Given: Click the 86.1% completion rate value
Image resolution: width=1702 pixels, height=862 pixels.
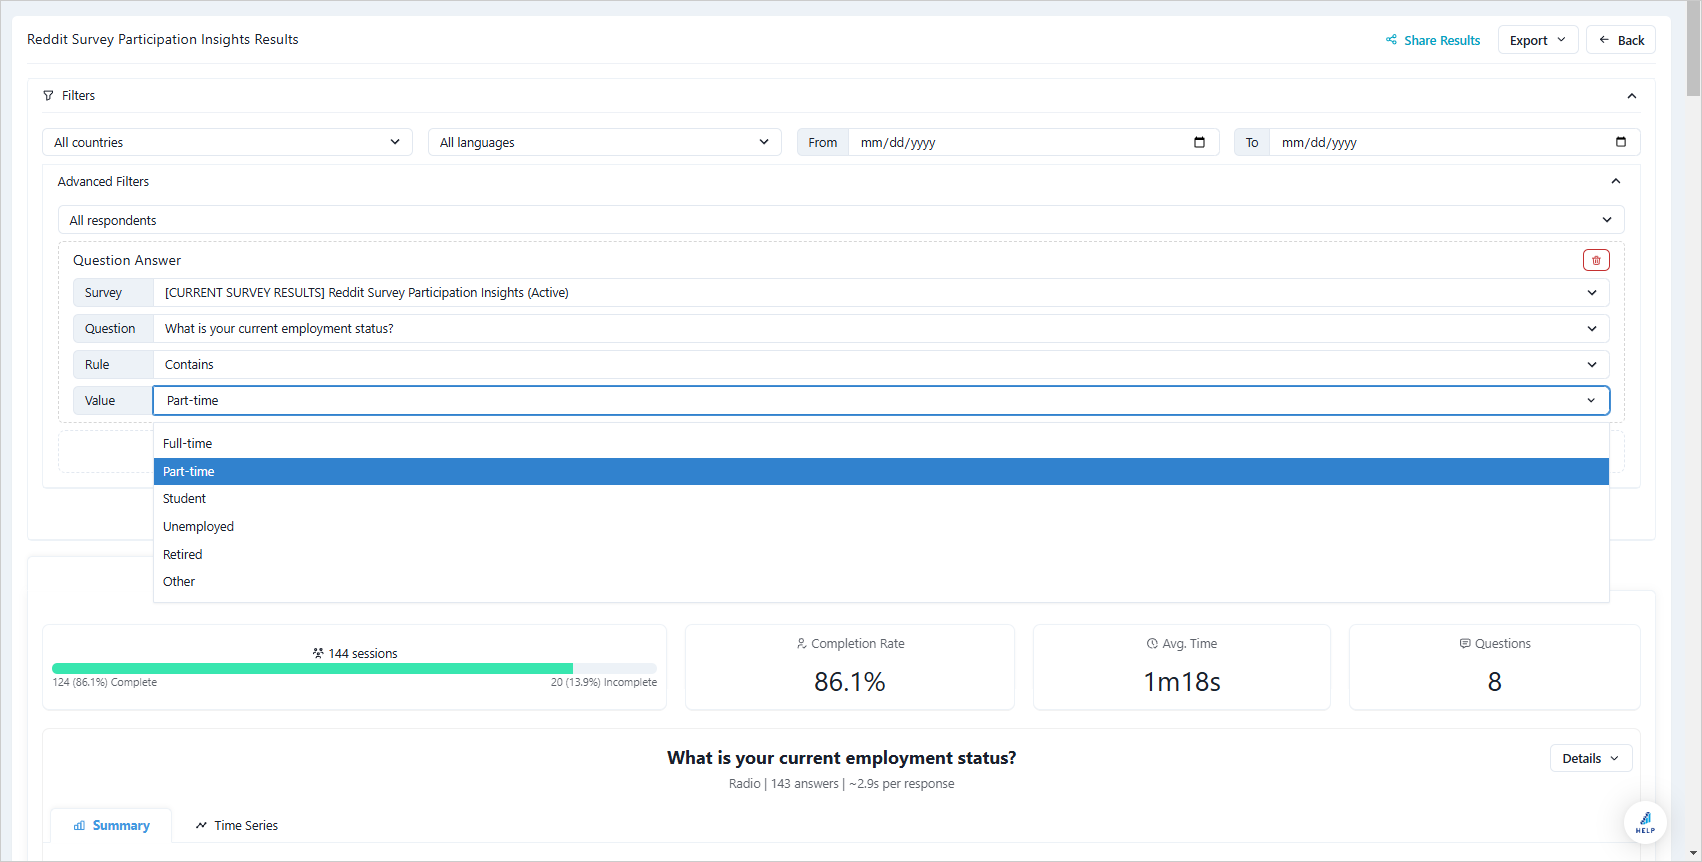Looking at the screenshot, I should click(850, 682).
